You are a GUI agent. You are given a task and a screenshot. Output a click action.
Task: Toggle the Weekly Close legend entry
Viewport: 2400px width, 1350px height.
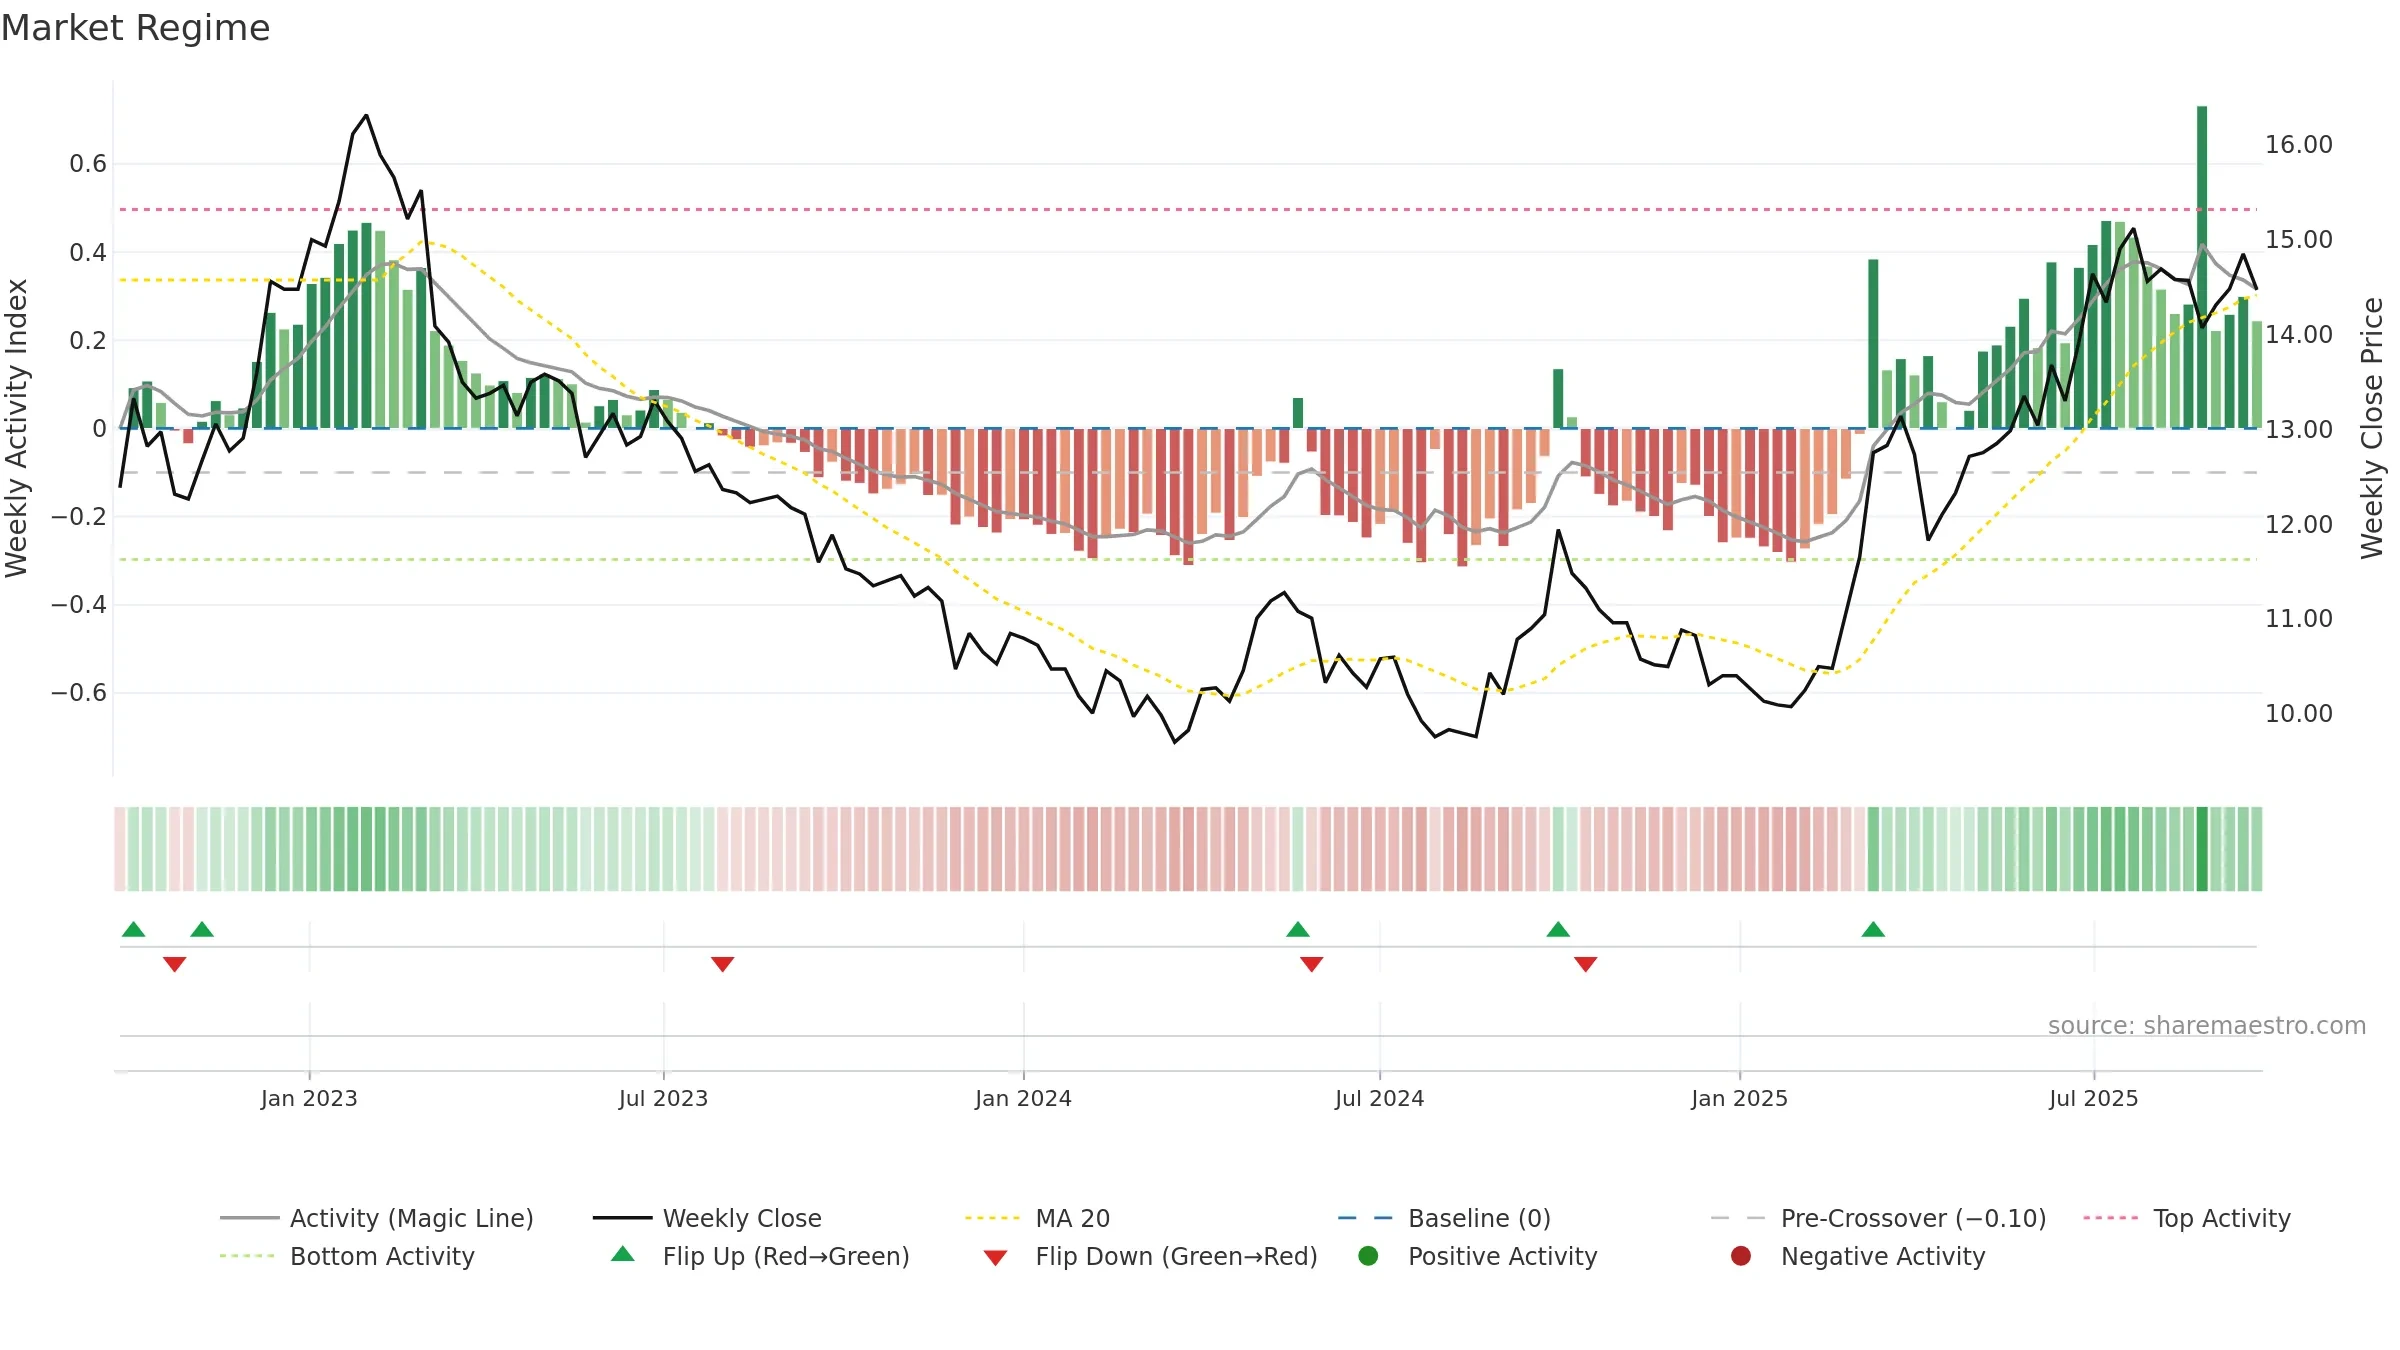[707, 1218]
